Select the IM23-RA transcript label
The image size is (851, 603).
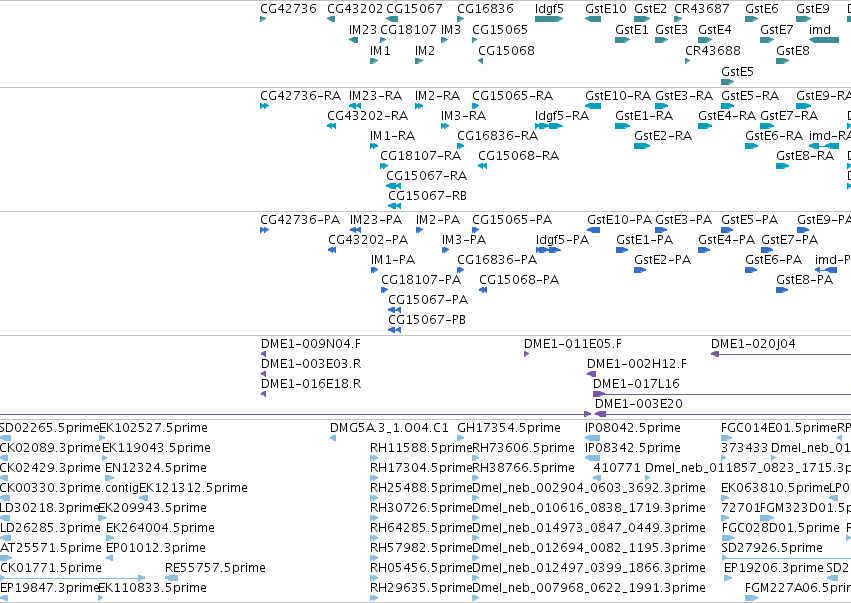point(376,96)
